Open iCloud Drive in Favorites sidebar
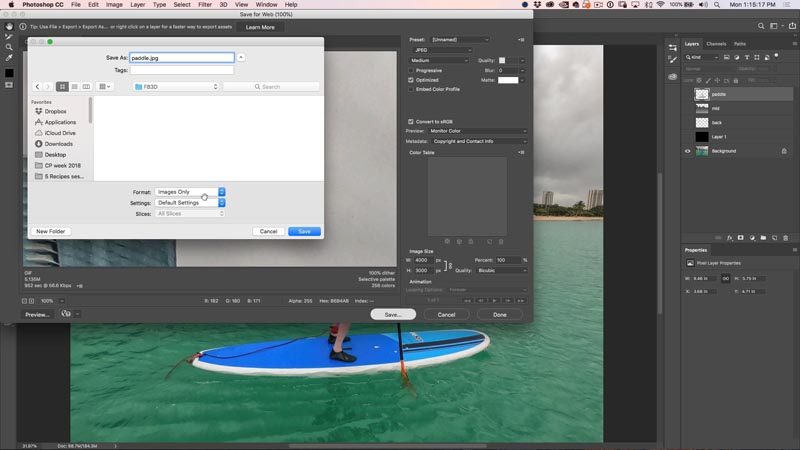The width and height of the screenshot is (800, 450). point(55,133)
